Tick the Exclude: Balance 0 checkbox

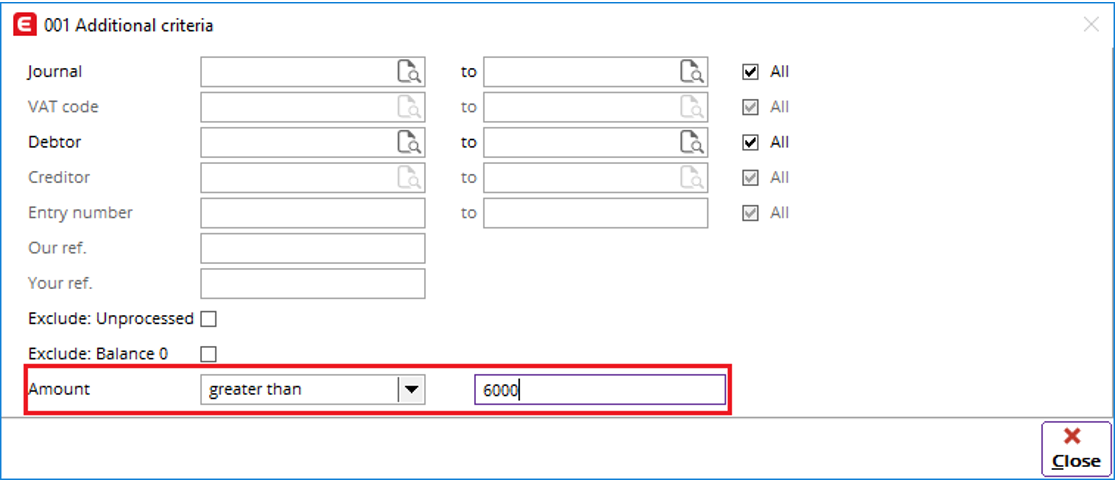tap(209, 354)
